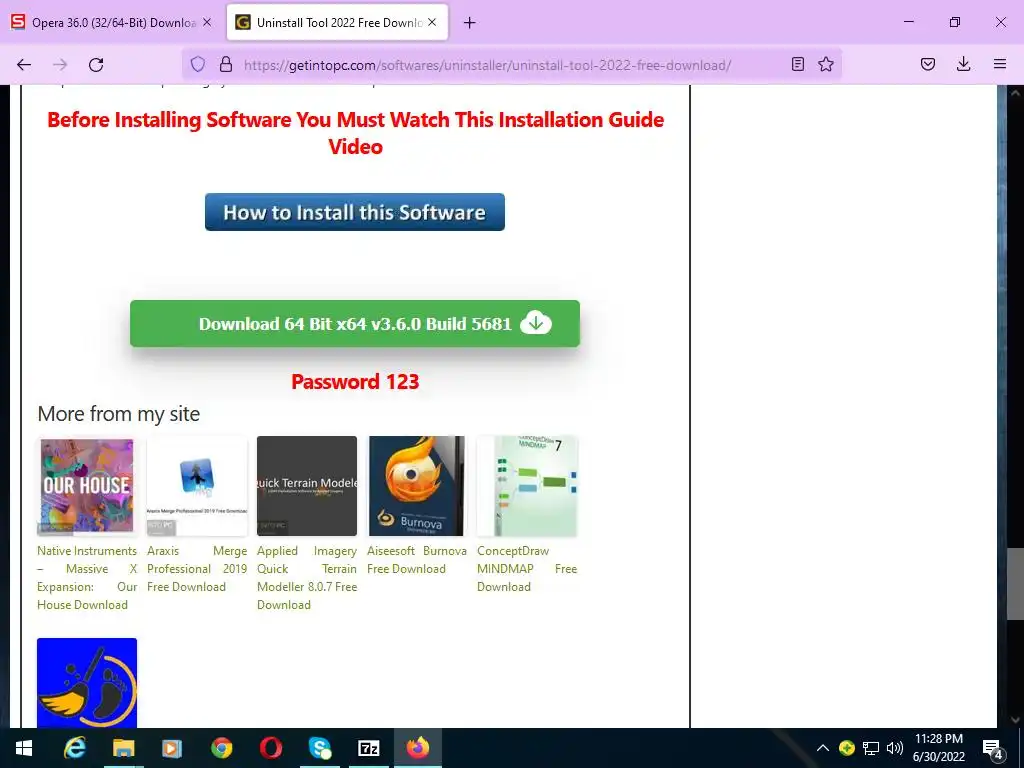Switch to the Opera 36.0 Download tab

tap(112, 22)
